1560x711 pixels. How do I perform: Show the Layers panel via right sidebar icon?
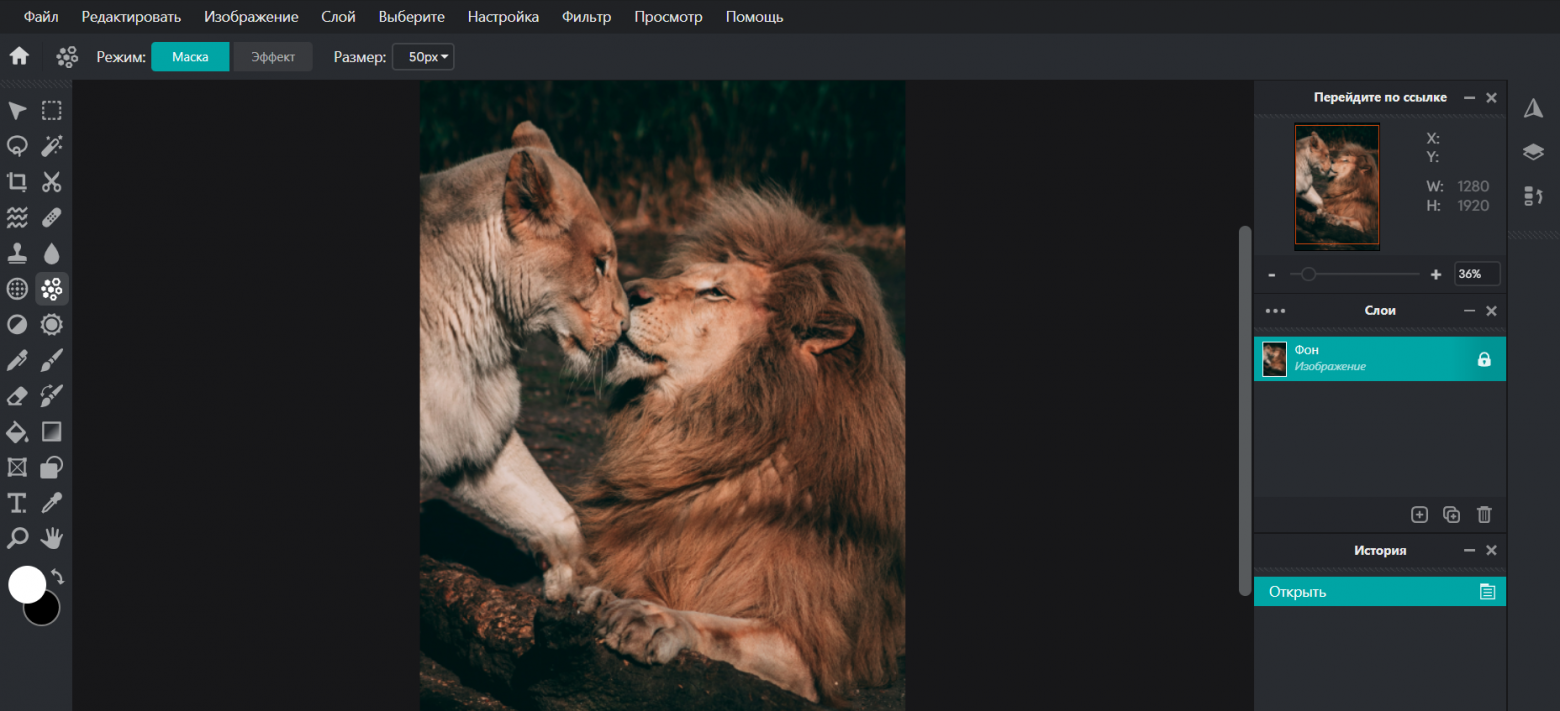click(1533, 152)
